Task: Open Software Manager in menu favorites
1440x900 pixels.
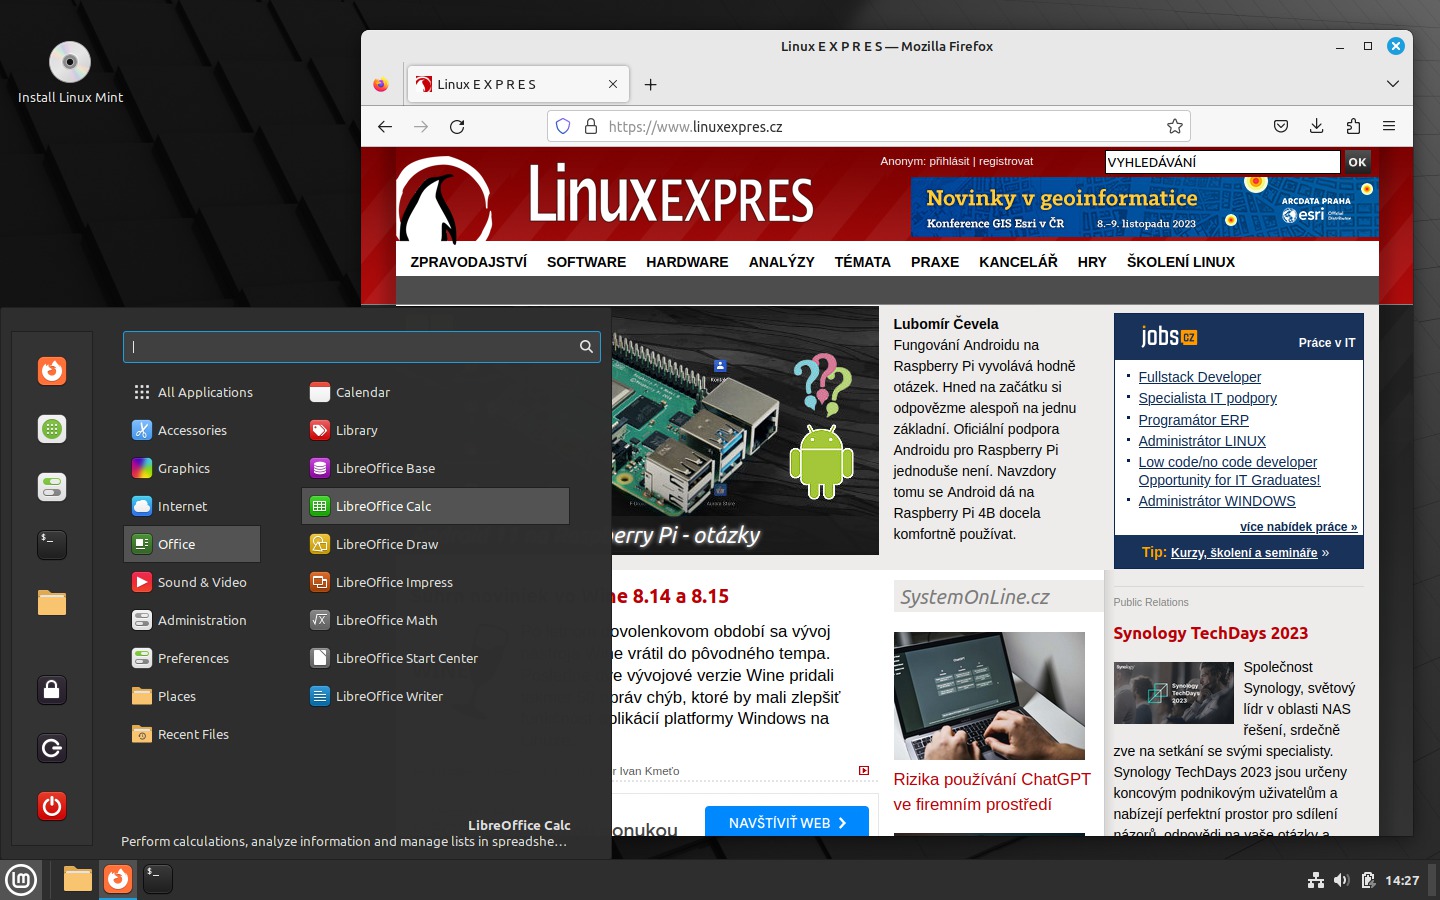Action: click(x=52, y=429)
